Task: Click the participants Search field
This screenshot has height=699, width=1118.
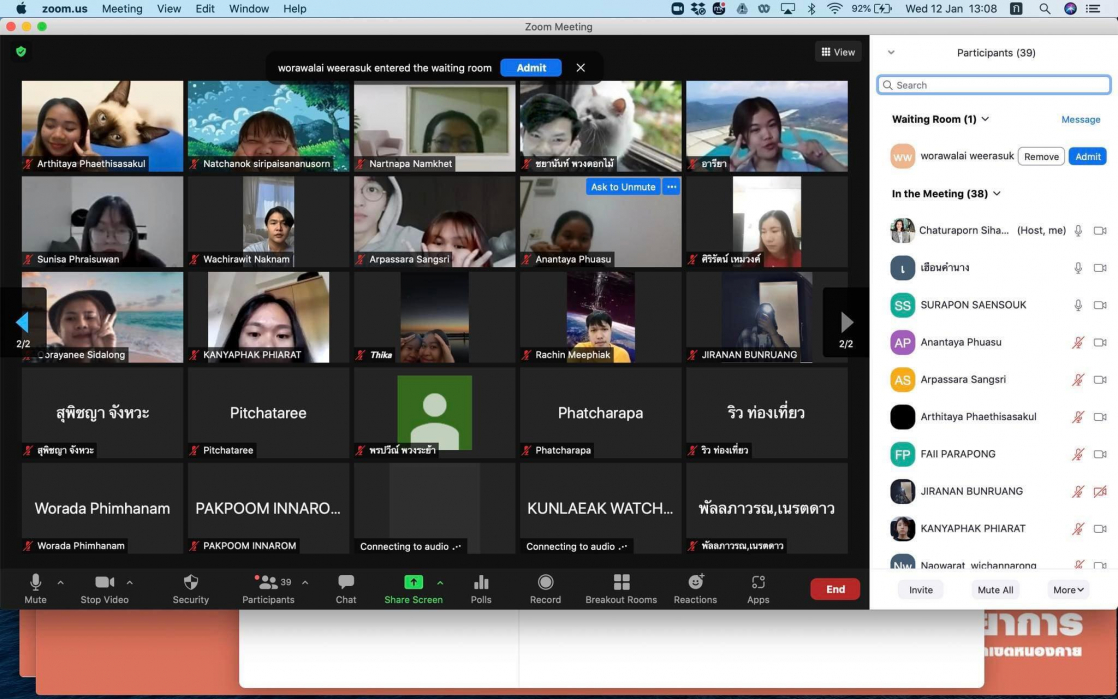Action: [994, 85]
